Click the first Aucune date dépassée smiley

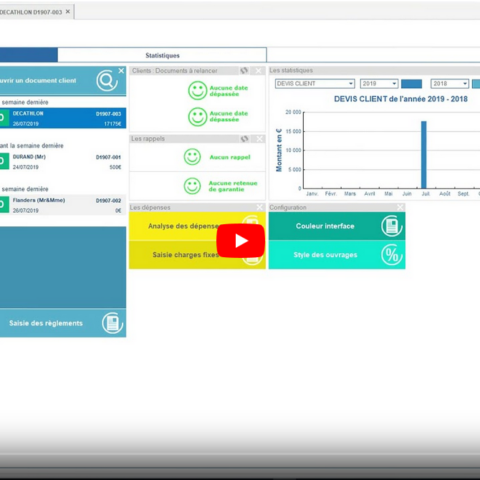197,91
